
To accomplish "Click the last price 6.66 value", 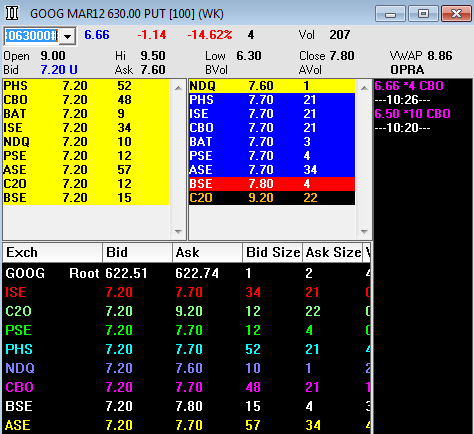I will pyautogui.click(x=97, y=35).
